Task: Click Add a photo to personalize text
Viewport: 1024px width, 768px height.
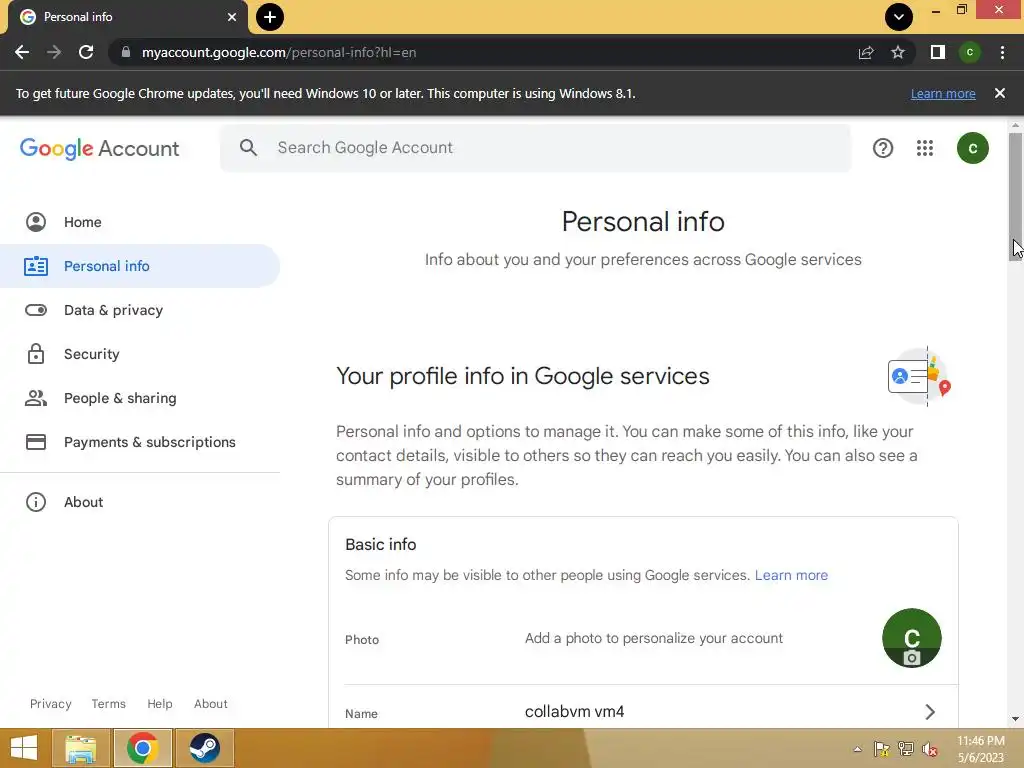Action: [654, 638]
